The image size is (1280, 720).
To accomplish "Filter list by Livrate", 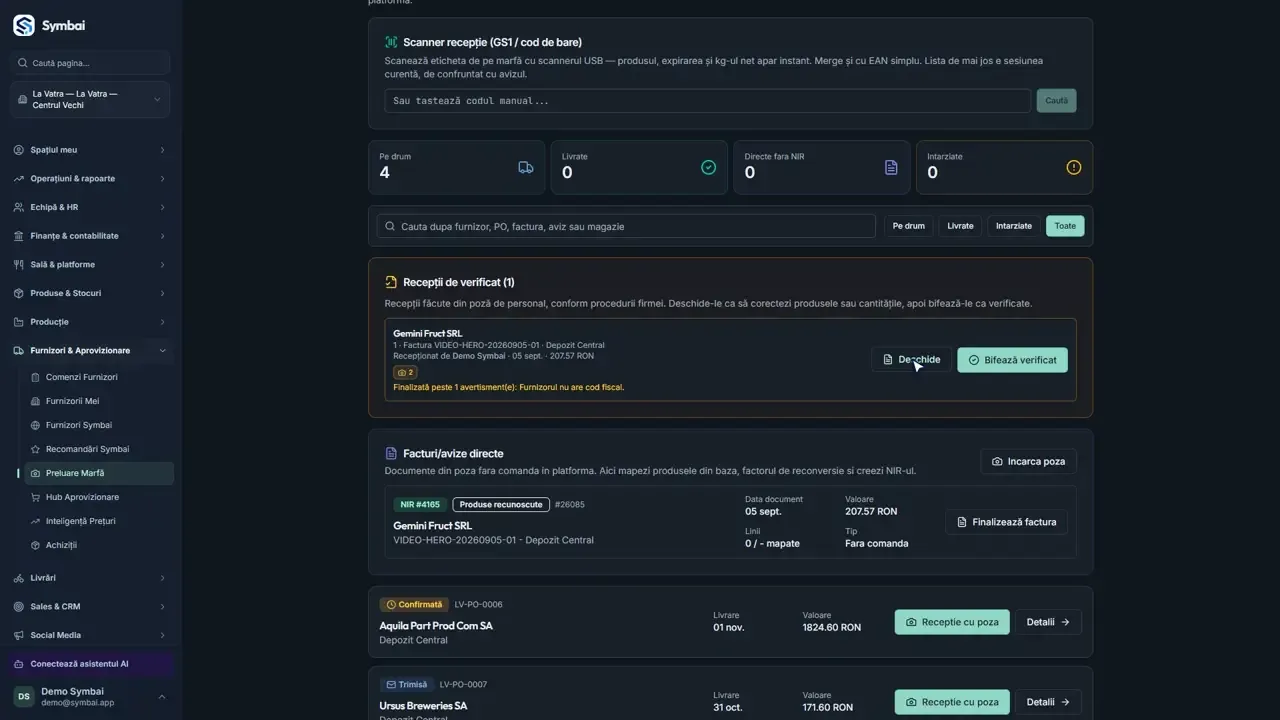I will tap(960, 226).
